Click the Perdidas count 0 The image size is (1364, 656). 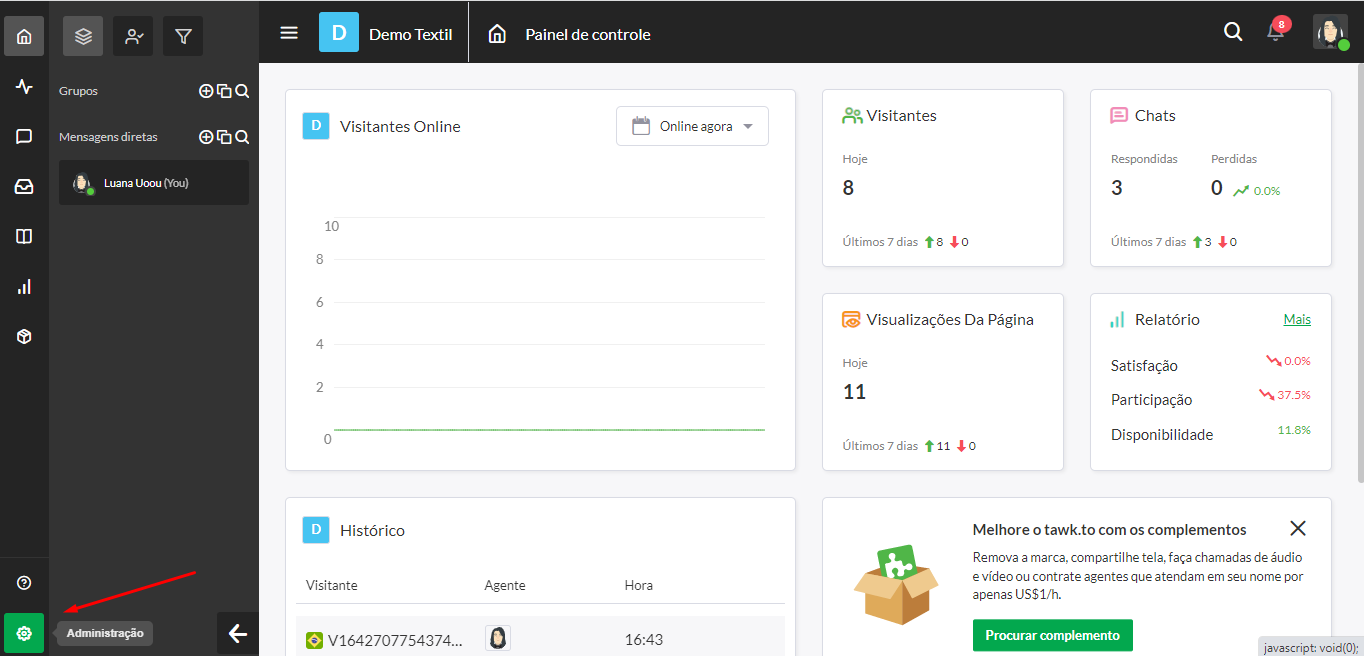click(x=1217, y=188)
